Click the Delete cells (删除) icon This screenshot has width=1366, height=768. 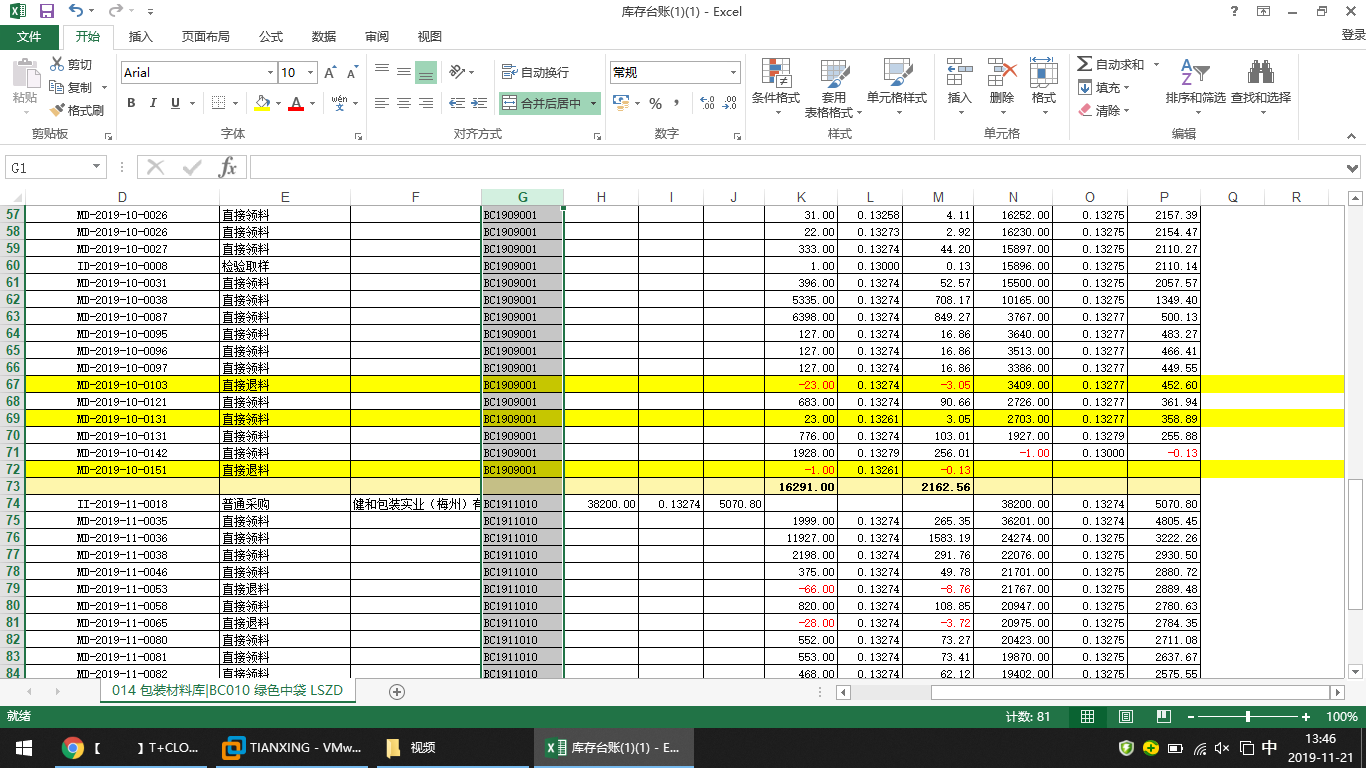[x=1002, y=73]
